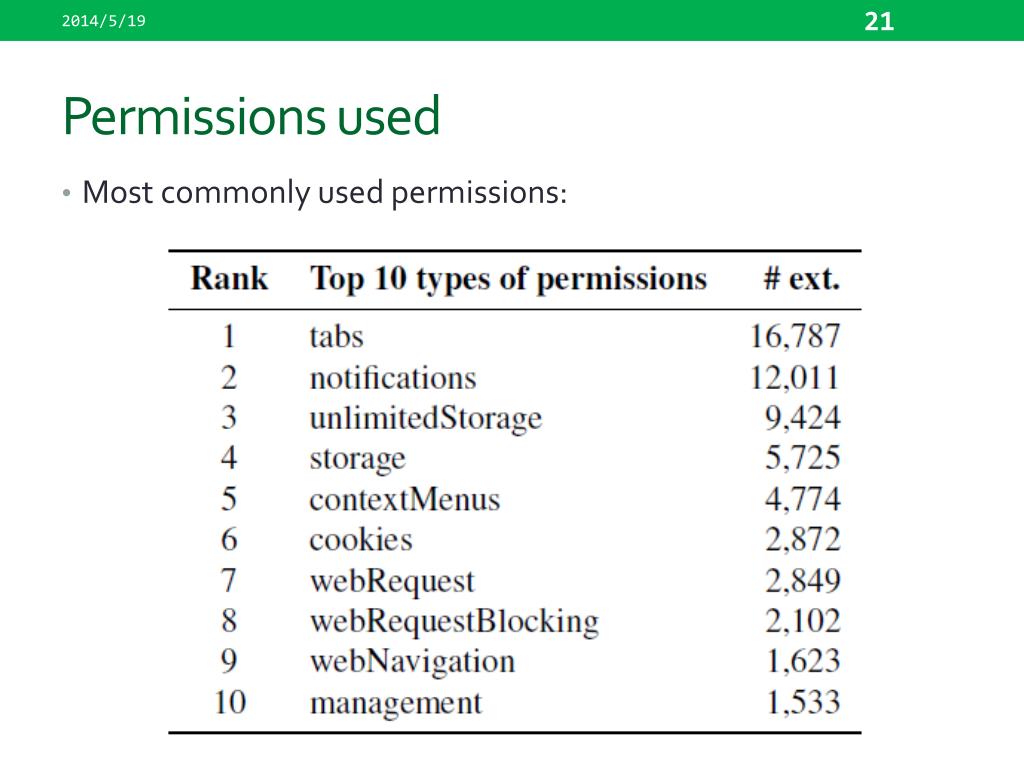Click the Top 10 types of permissions header
Screen dimensions: 1024x768
(508, 280)
